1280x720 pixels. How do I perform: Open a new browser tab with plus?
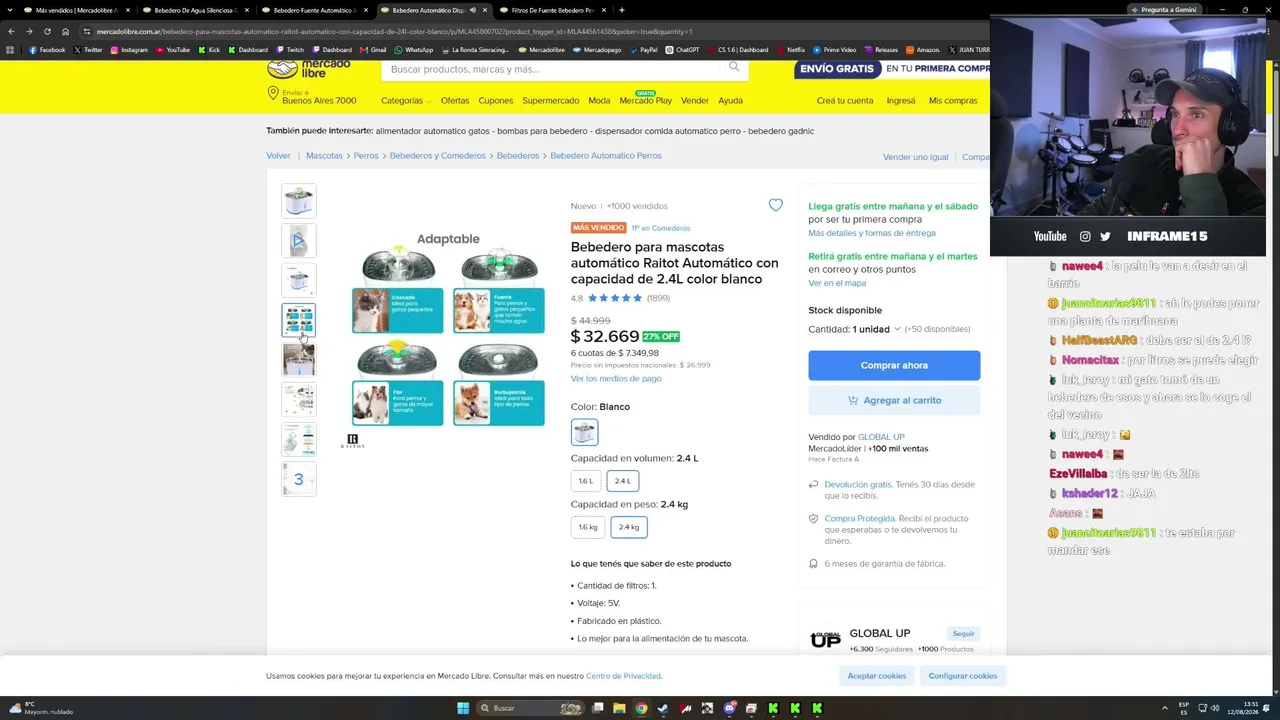point(622,10)
